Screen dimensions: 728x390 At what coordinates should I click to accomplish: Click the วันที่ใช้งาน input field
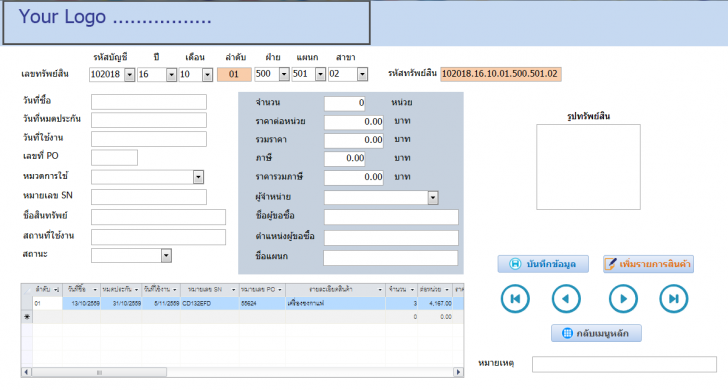149,139
